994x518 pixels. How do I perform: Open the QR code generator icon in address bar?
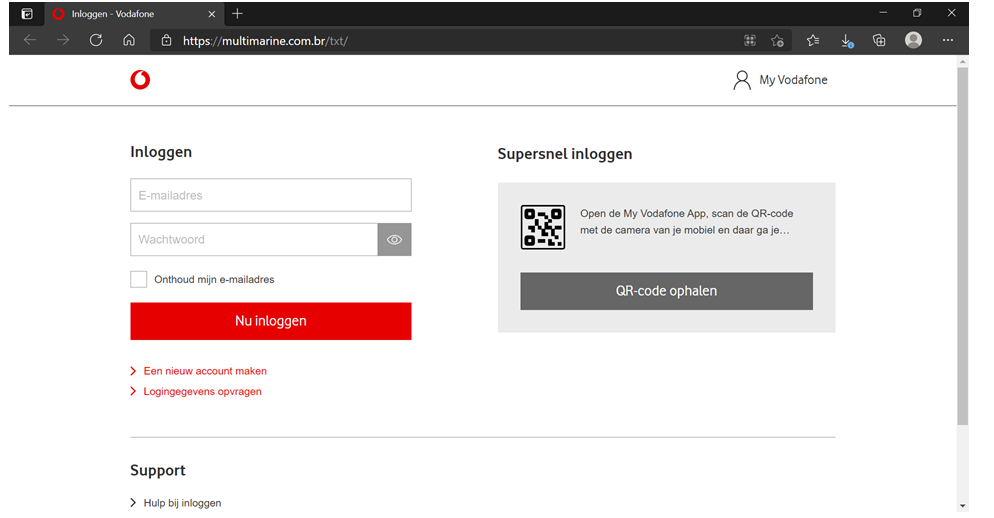click(x=750, y=41)
